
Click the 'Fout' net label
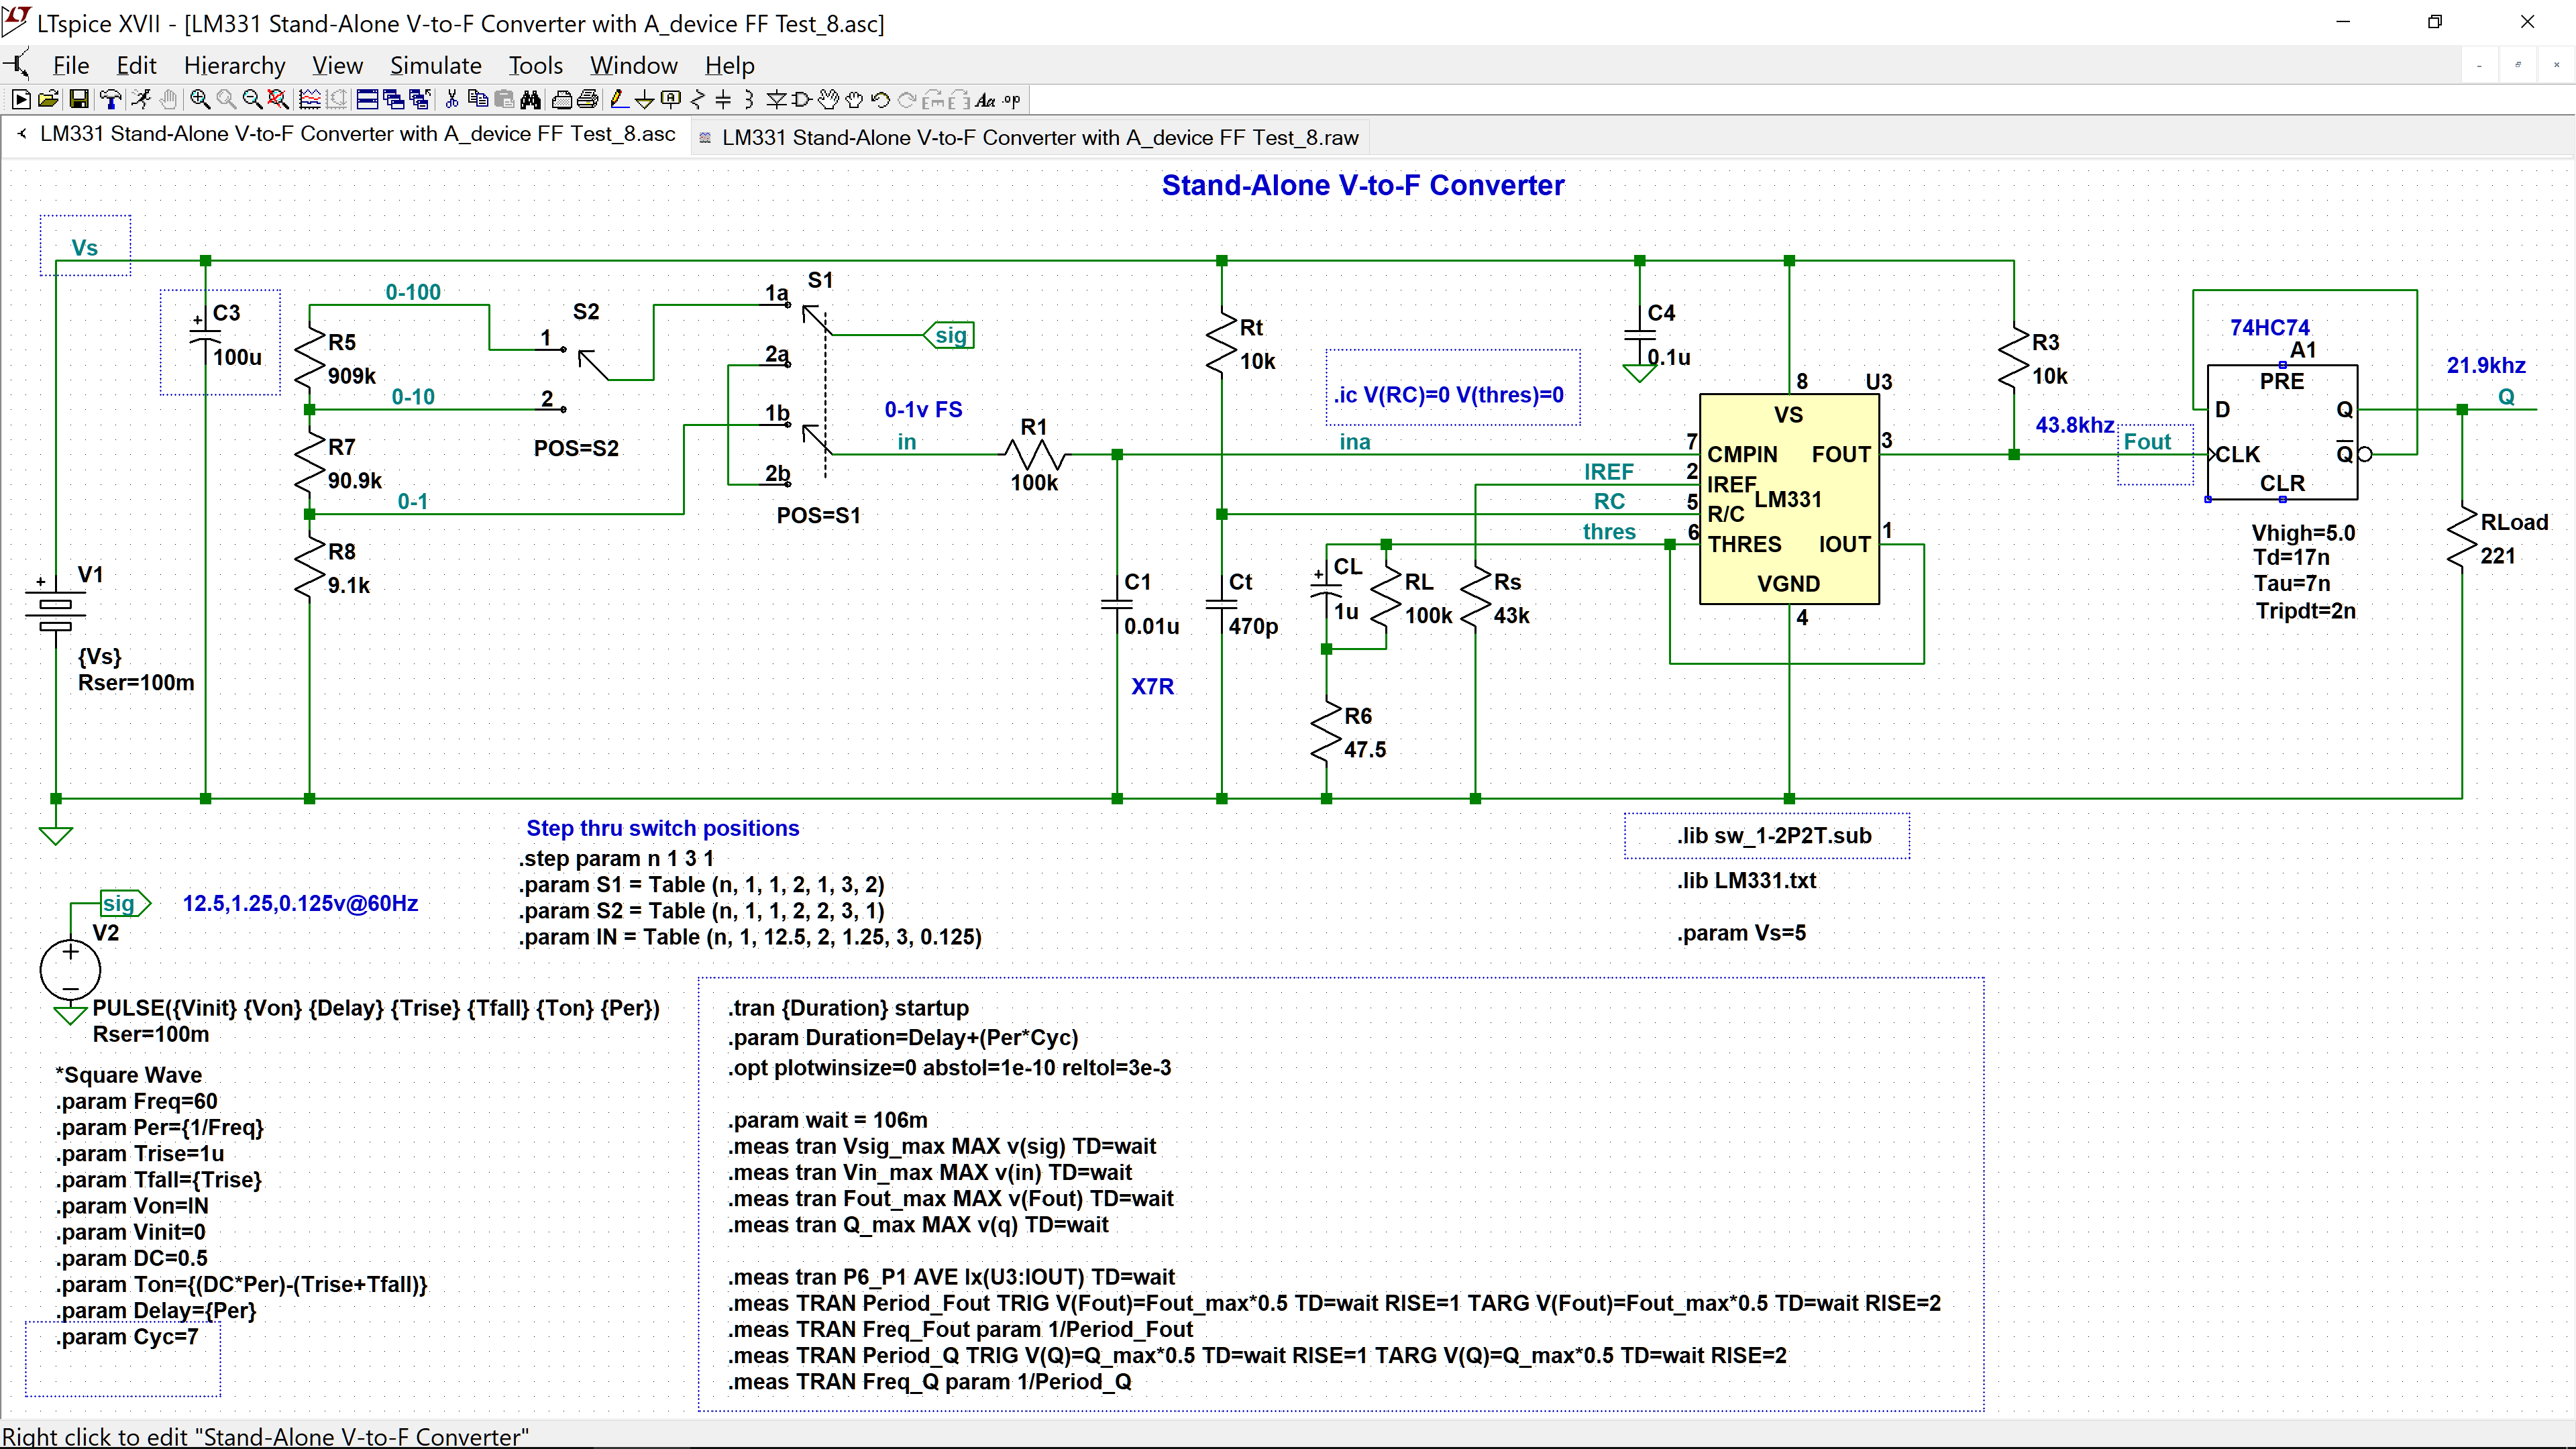2147,442
